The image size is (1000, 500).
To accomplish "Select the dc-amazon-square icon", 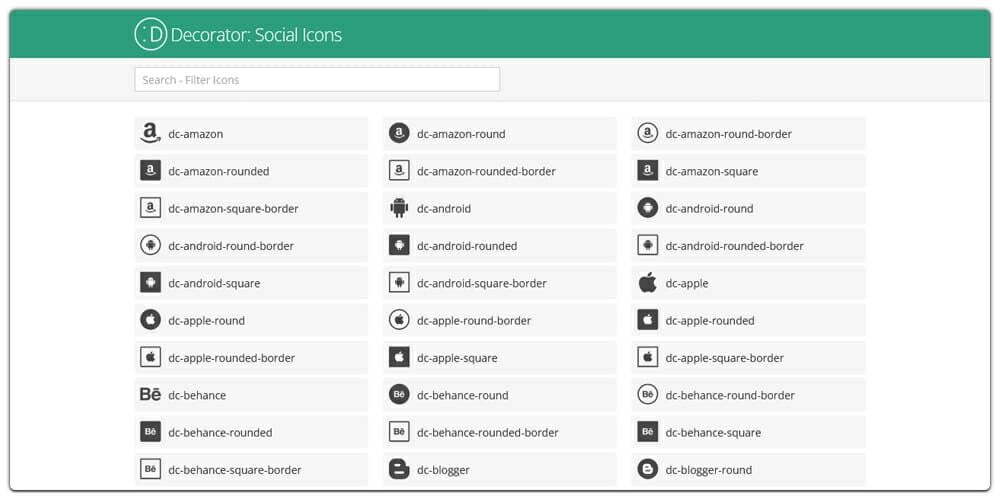I will click(647, 171).
